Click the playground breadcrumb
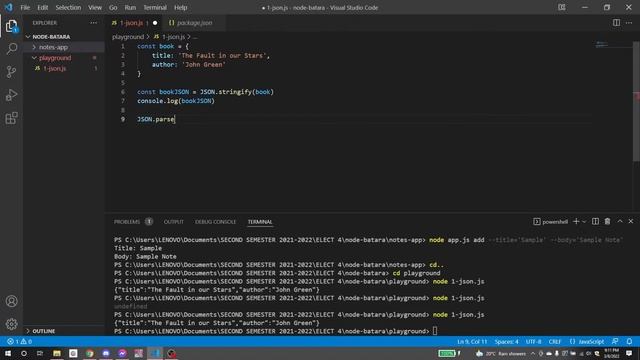Viewport: 640px width, 360px height. [x=128, y=37]
